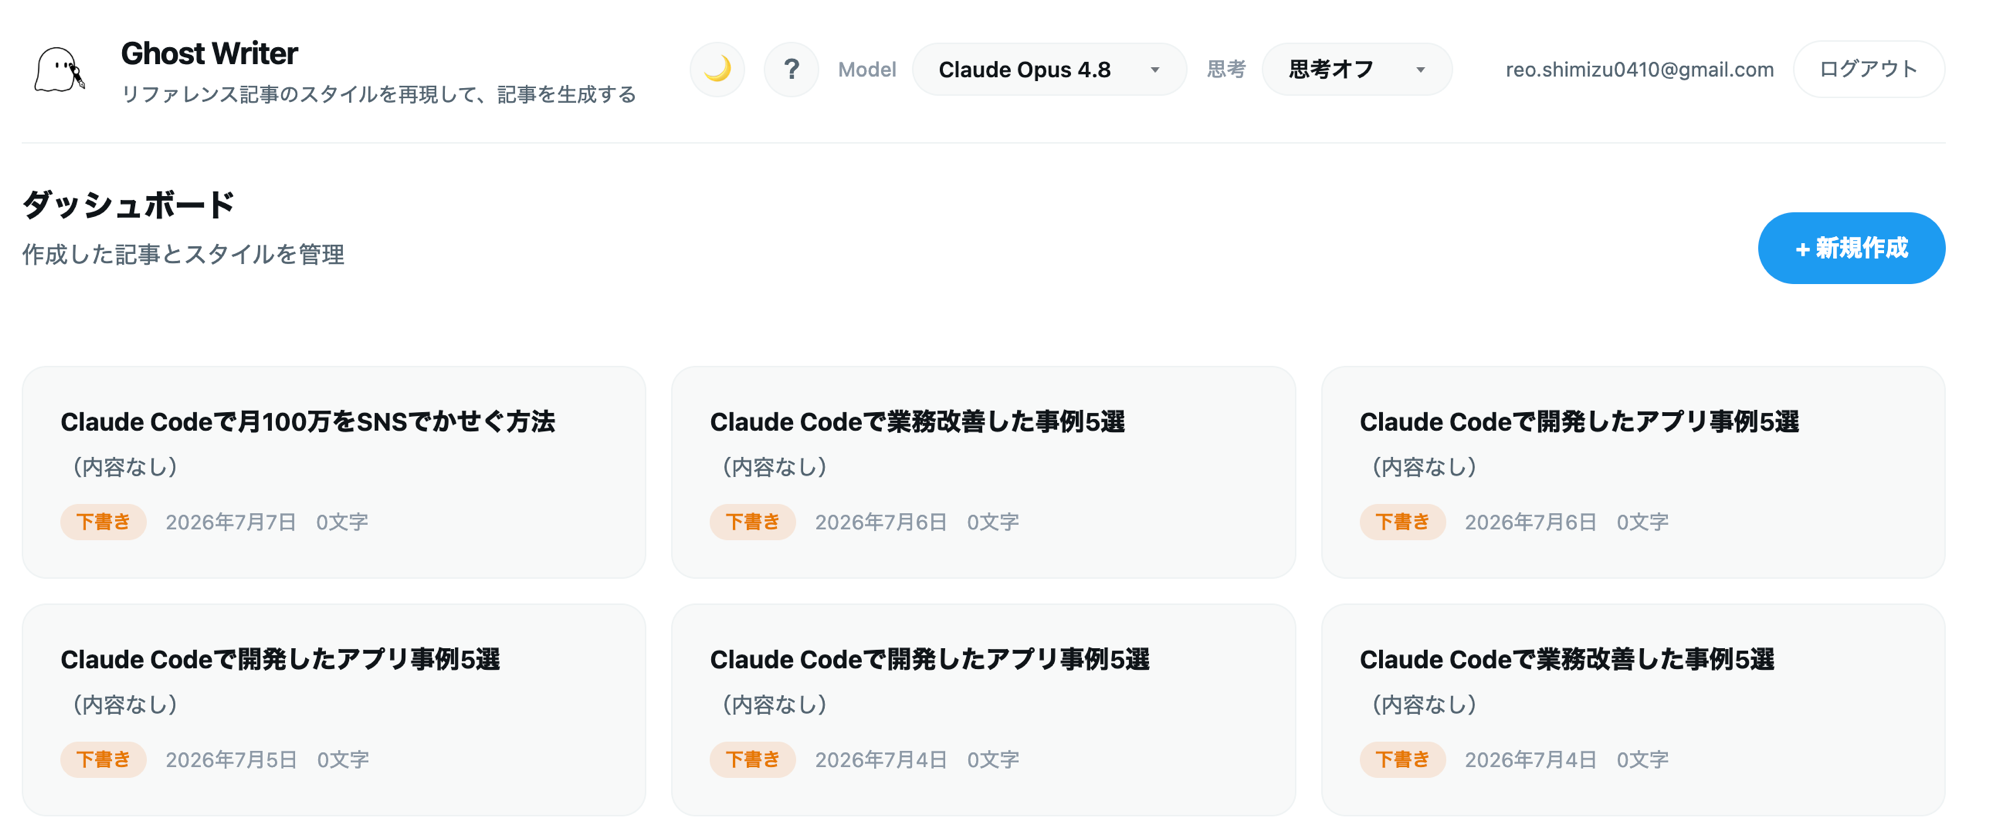Open the Claude Codeで開発したアプリ事例5選 card dated 2026年7月6日
Viewport: 2000px width, 832px height.
(1633, 472)
